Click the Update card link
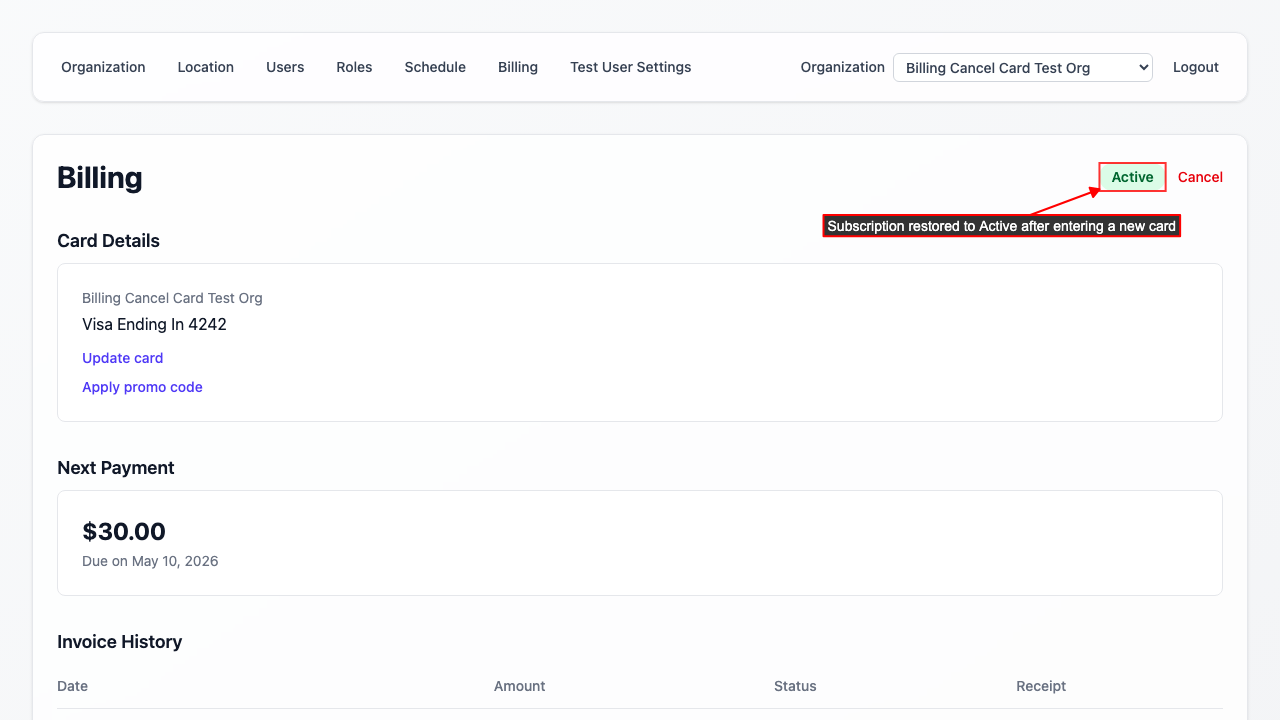This screenshot has width=1280, height=720. 122,358
